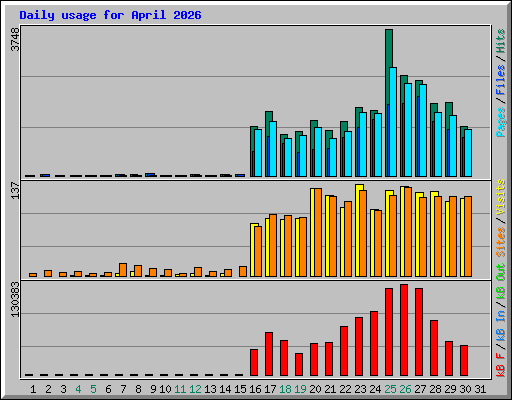Click green weekend day label 4
Viewport: 512px width, 400px height.
[78, 389]
